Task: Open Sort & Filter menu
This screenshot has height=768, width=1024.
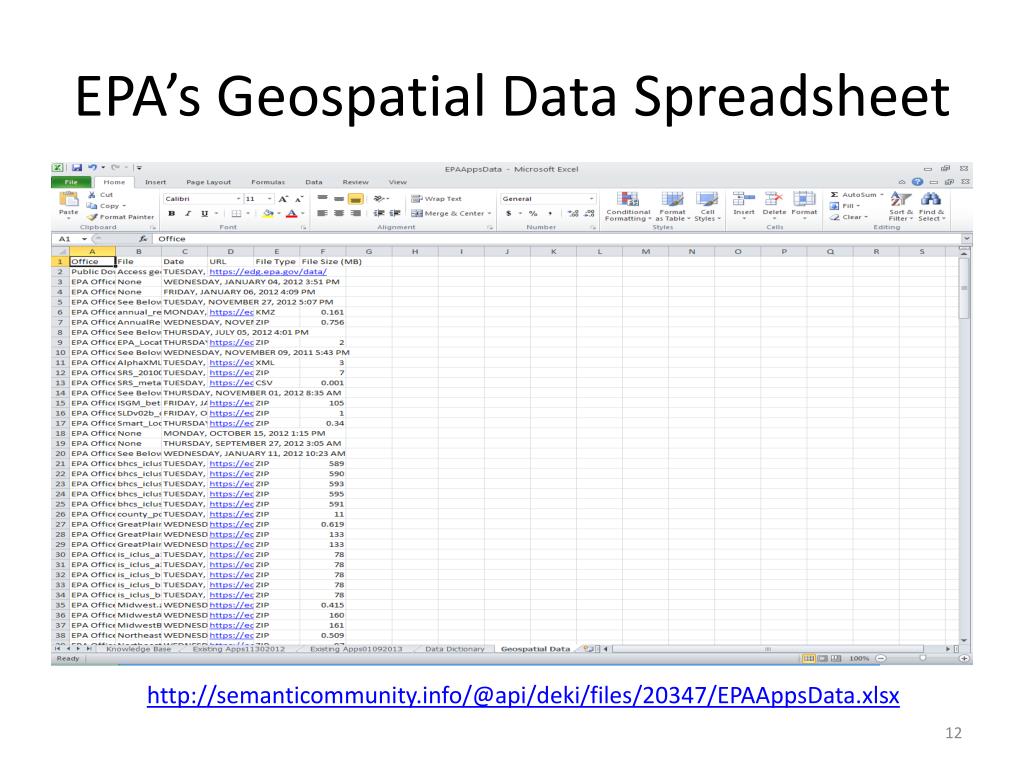Action: click(901, 206)
